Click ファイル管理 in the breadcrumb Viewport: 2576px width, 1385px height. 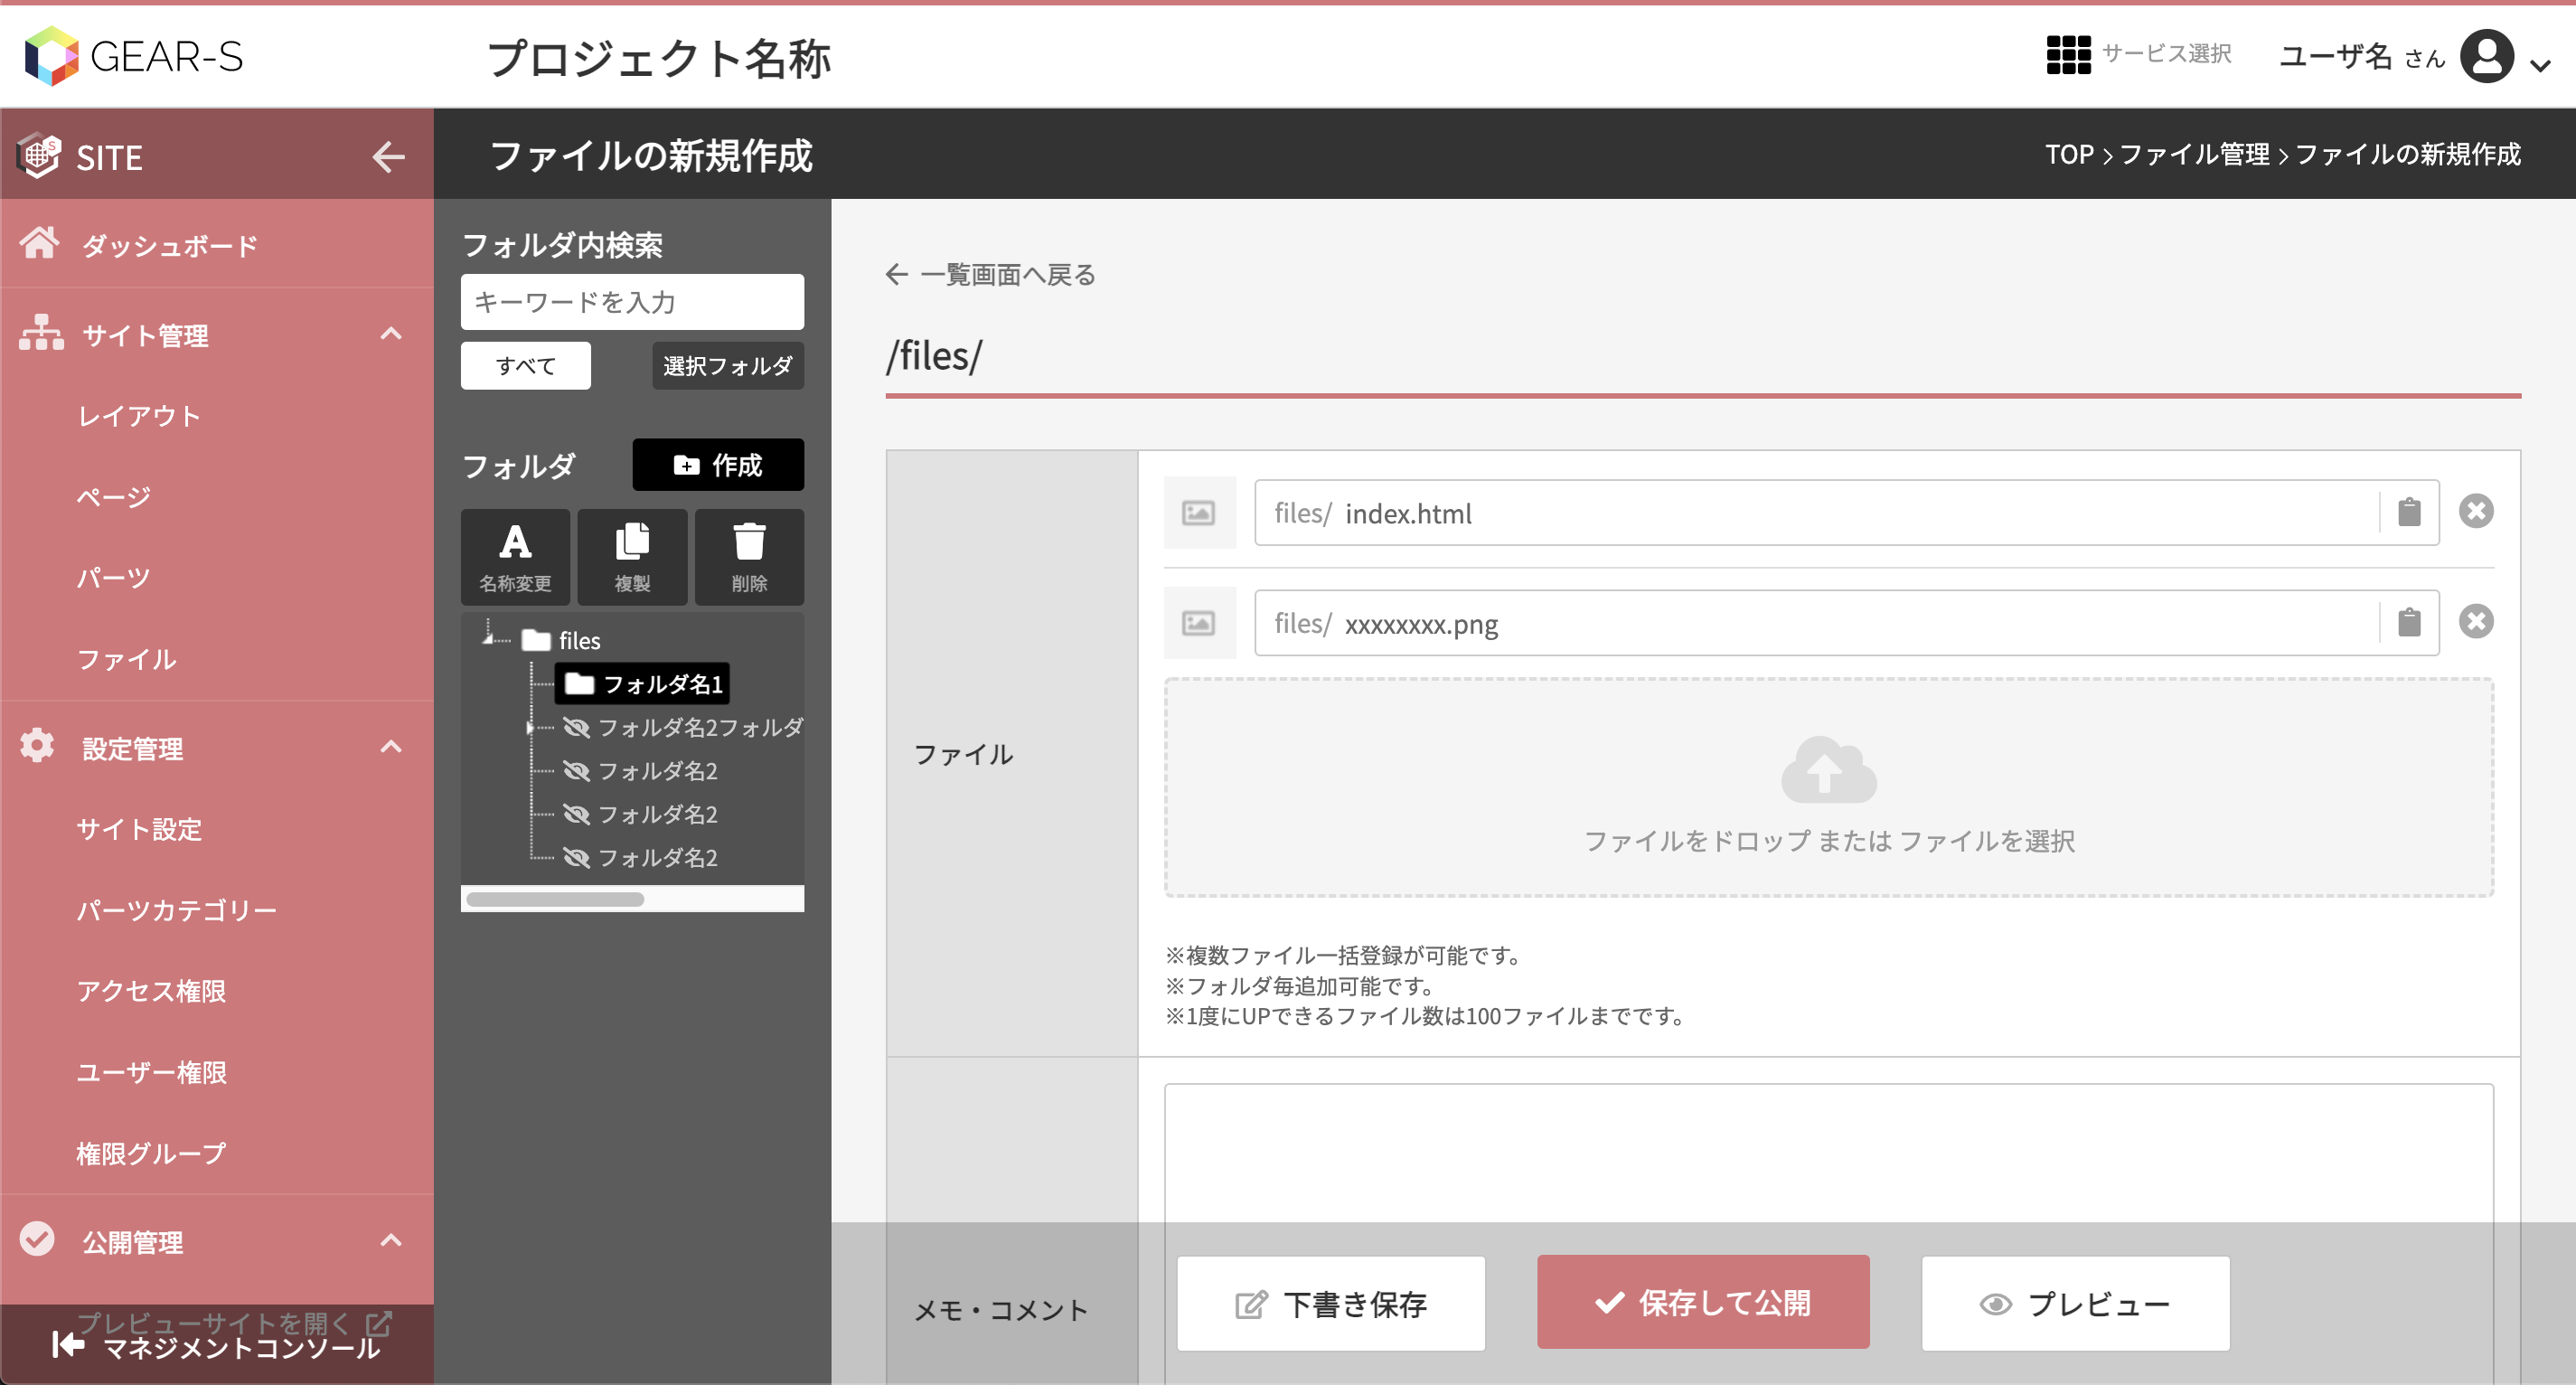coord(2195,154)
